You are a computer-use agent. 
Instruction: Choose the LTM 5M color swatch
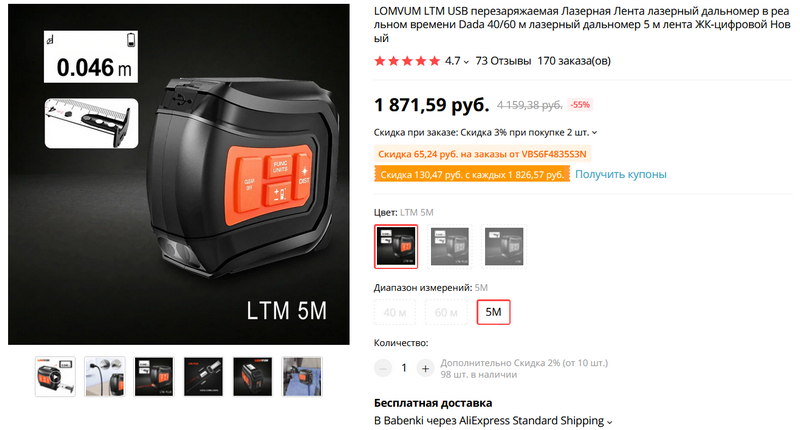point(396,246)
